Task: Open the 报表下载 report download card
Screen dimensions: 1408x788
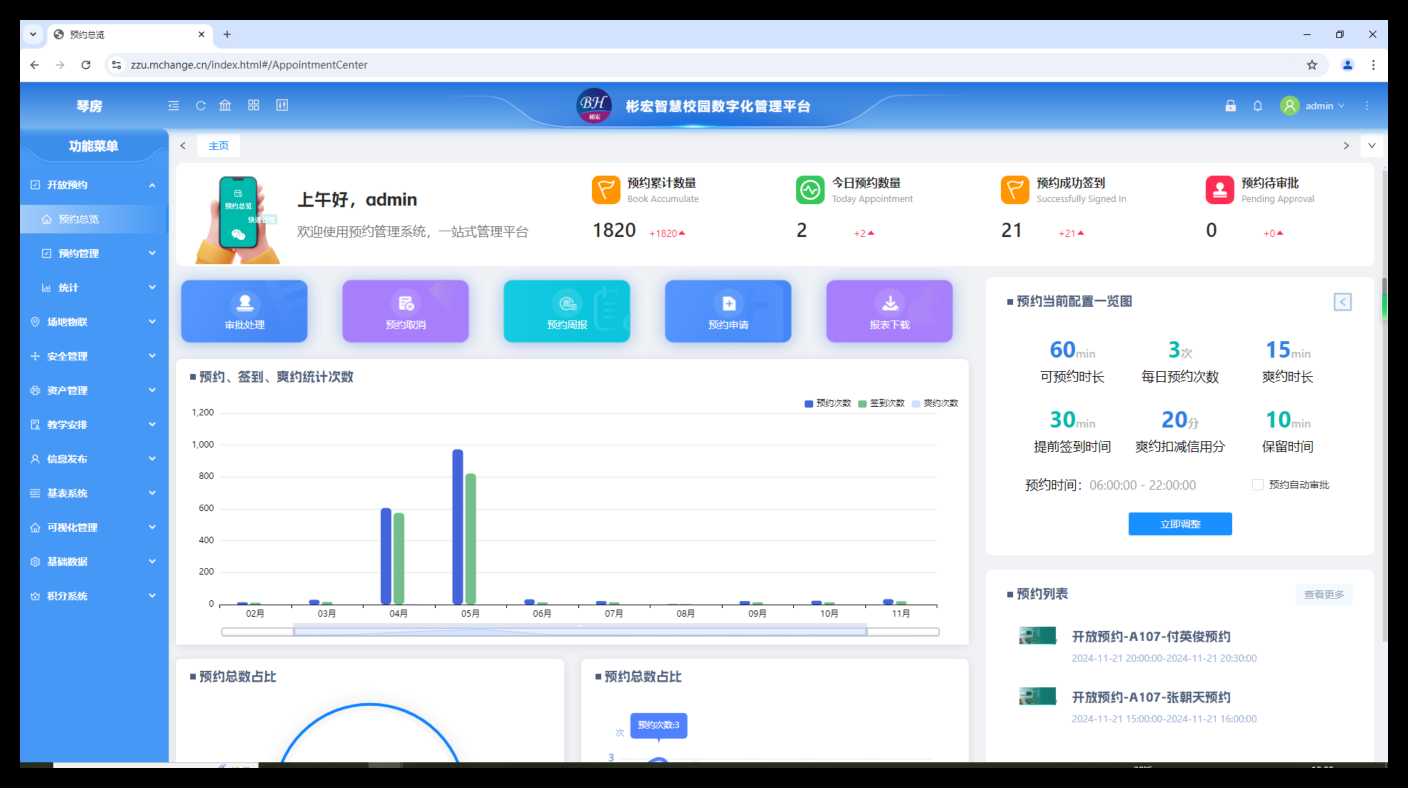Action: coord(889,311)
